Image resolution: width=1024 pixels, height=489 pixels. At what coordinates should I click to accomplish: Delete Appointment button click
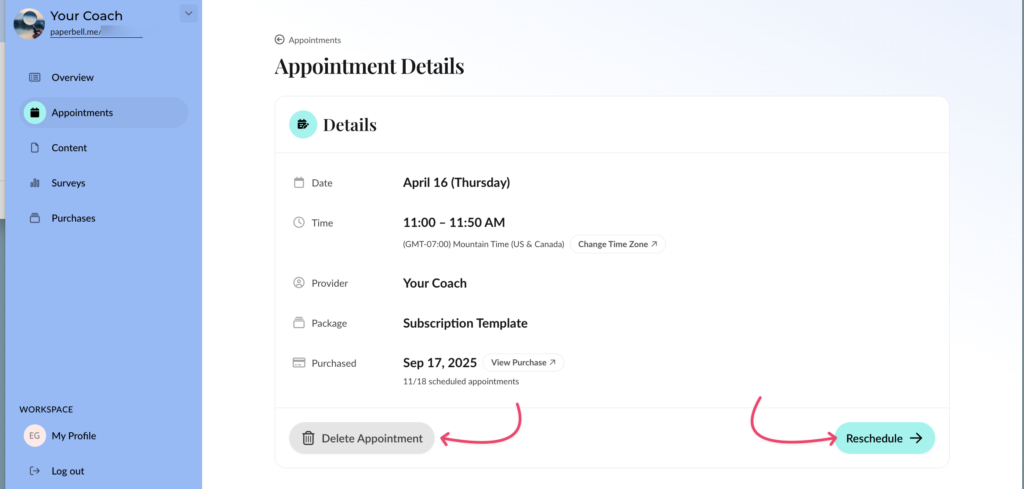(362, 438)
